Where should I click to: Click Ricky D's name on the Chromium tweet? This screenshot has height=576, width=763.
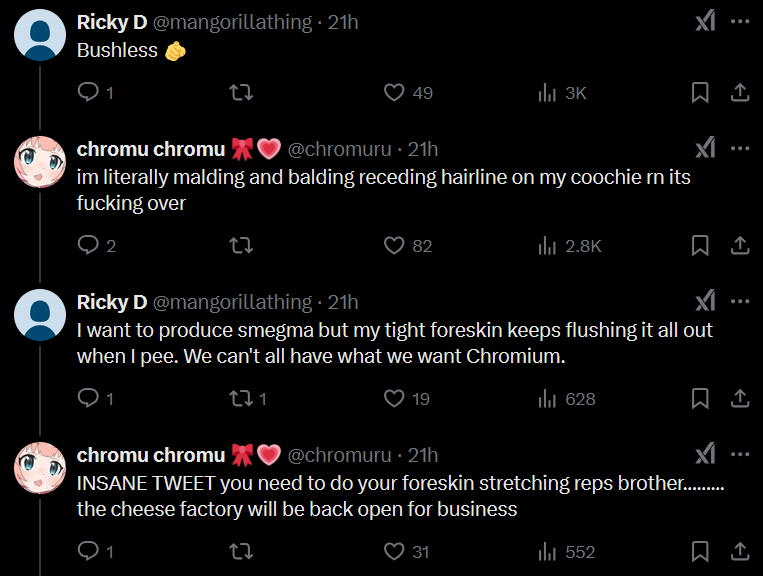point(111,302)
